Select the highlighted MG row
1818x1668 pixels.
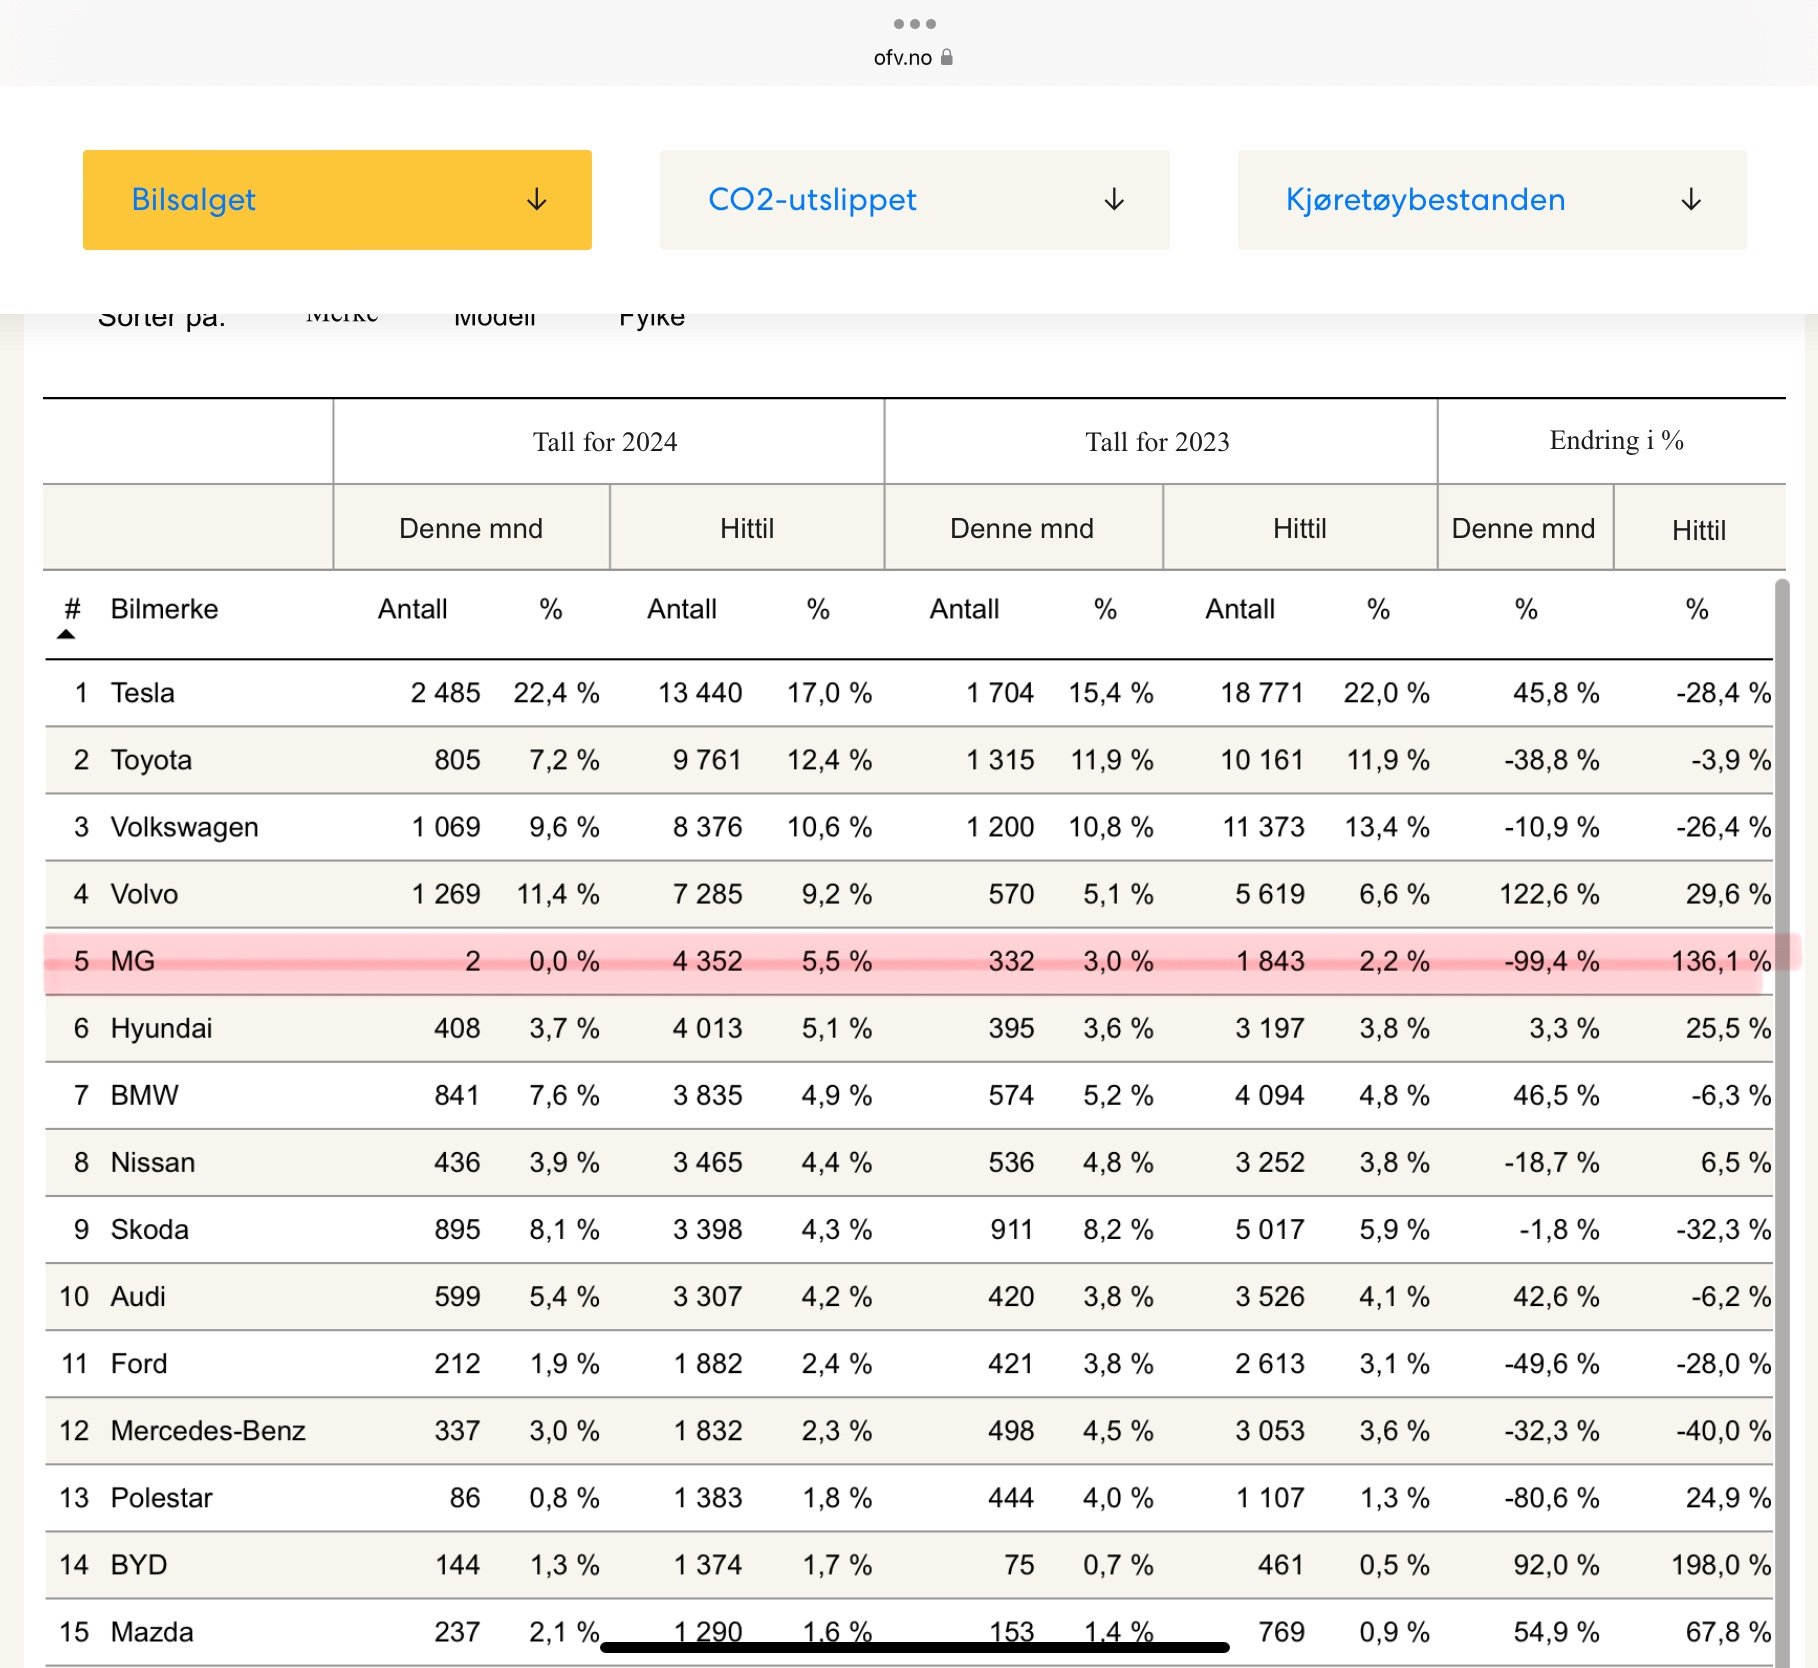908,961
